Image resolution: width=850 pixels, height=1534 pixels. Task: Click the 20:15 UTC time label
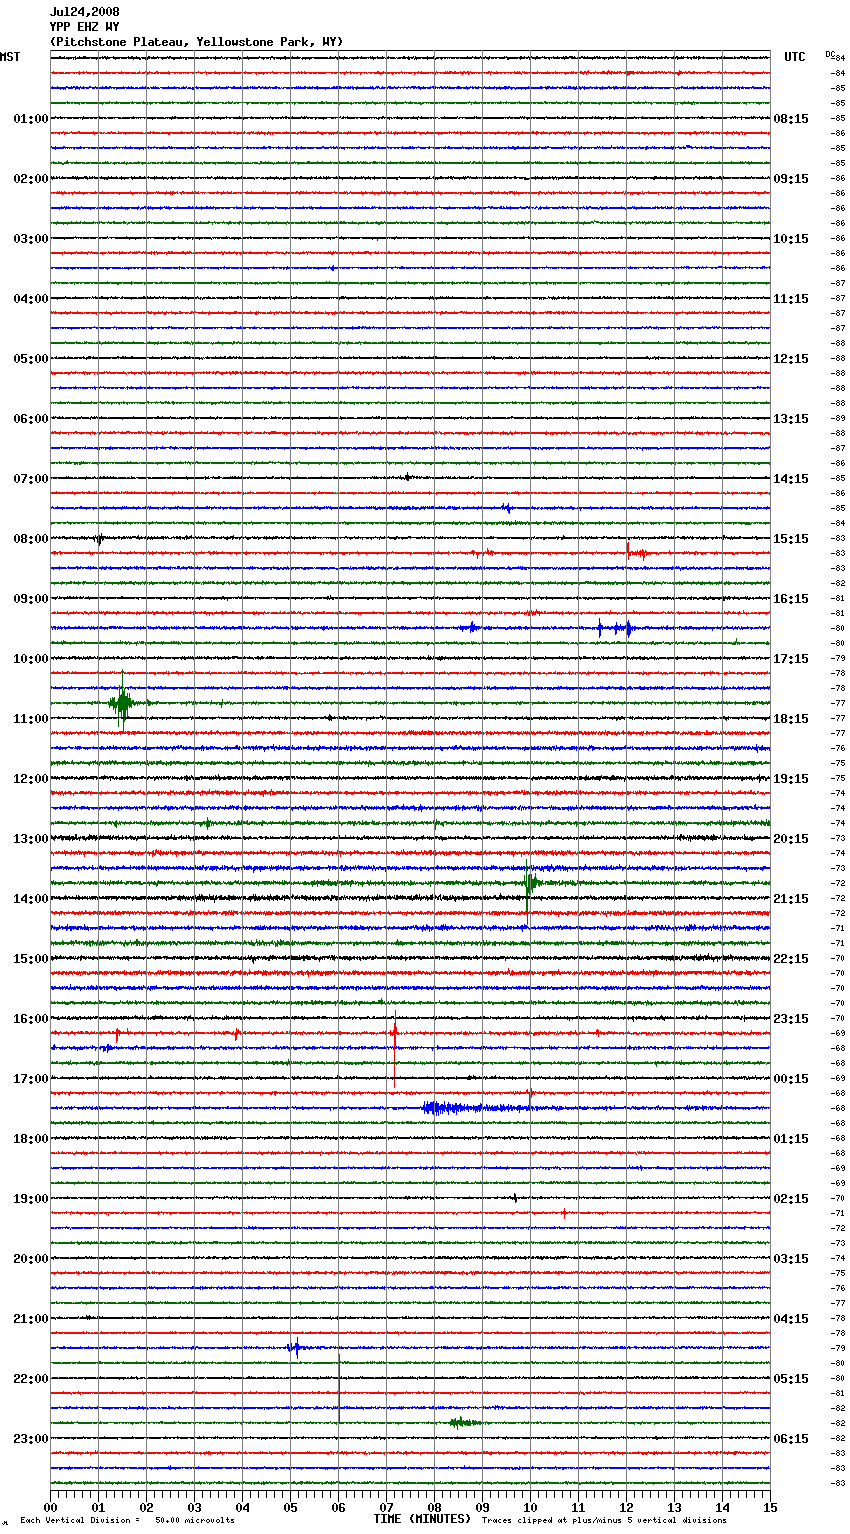(791, 839)
